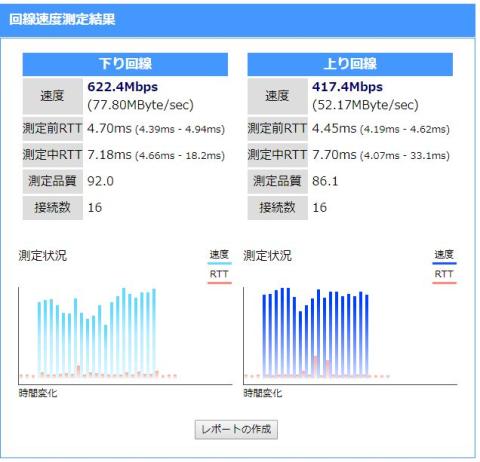Click the range (4.19ms - 4.62ms)
The width and height of the screenshot is (480, 462).
point(405,129)
